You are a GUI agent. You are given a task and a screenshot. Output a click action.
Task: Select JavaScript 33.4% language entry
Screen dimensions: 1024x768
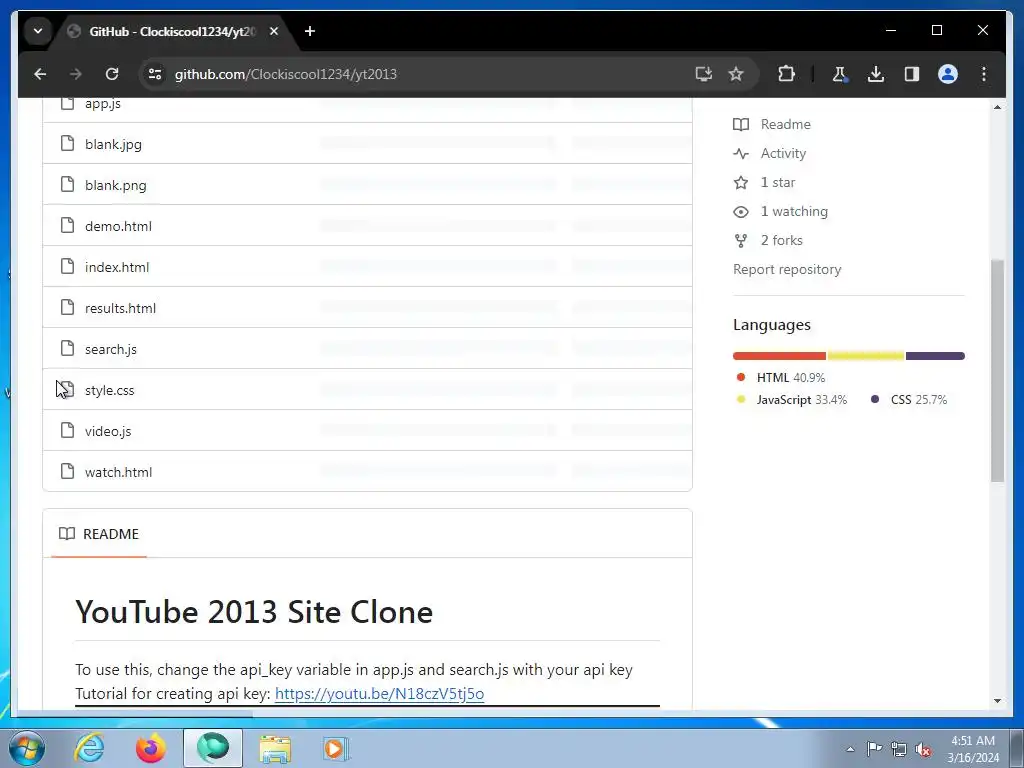(792, 400)
